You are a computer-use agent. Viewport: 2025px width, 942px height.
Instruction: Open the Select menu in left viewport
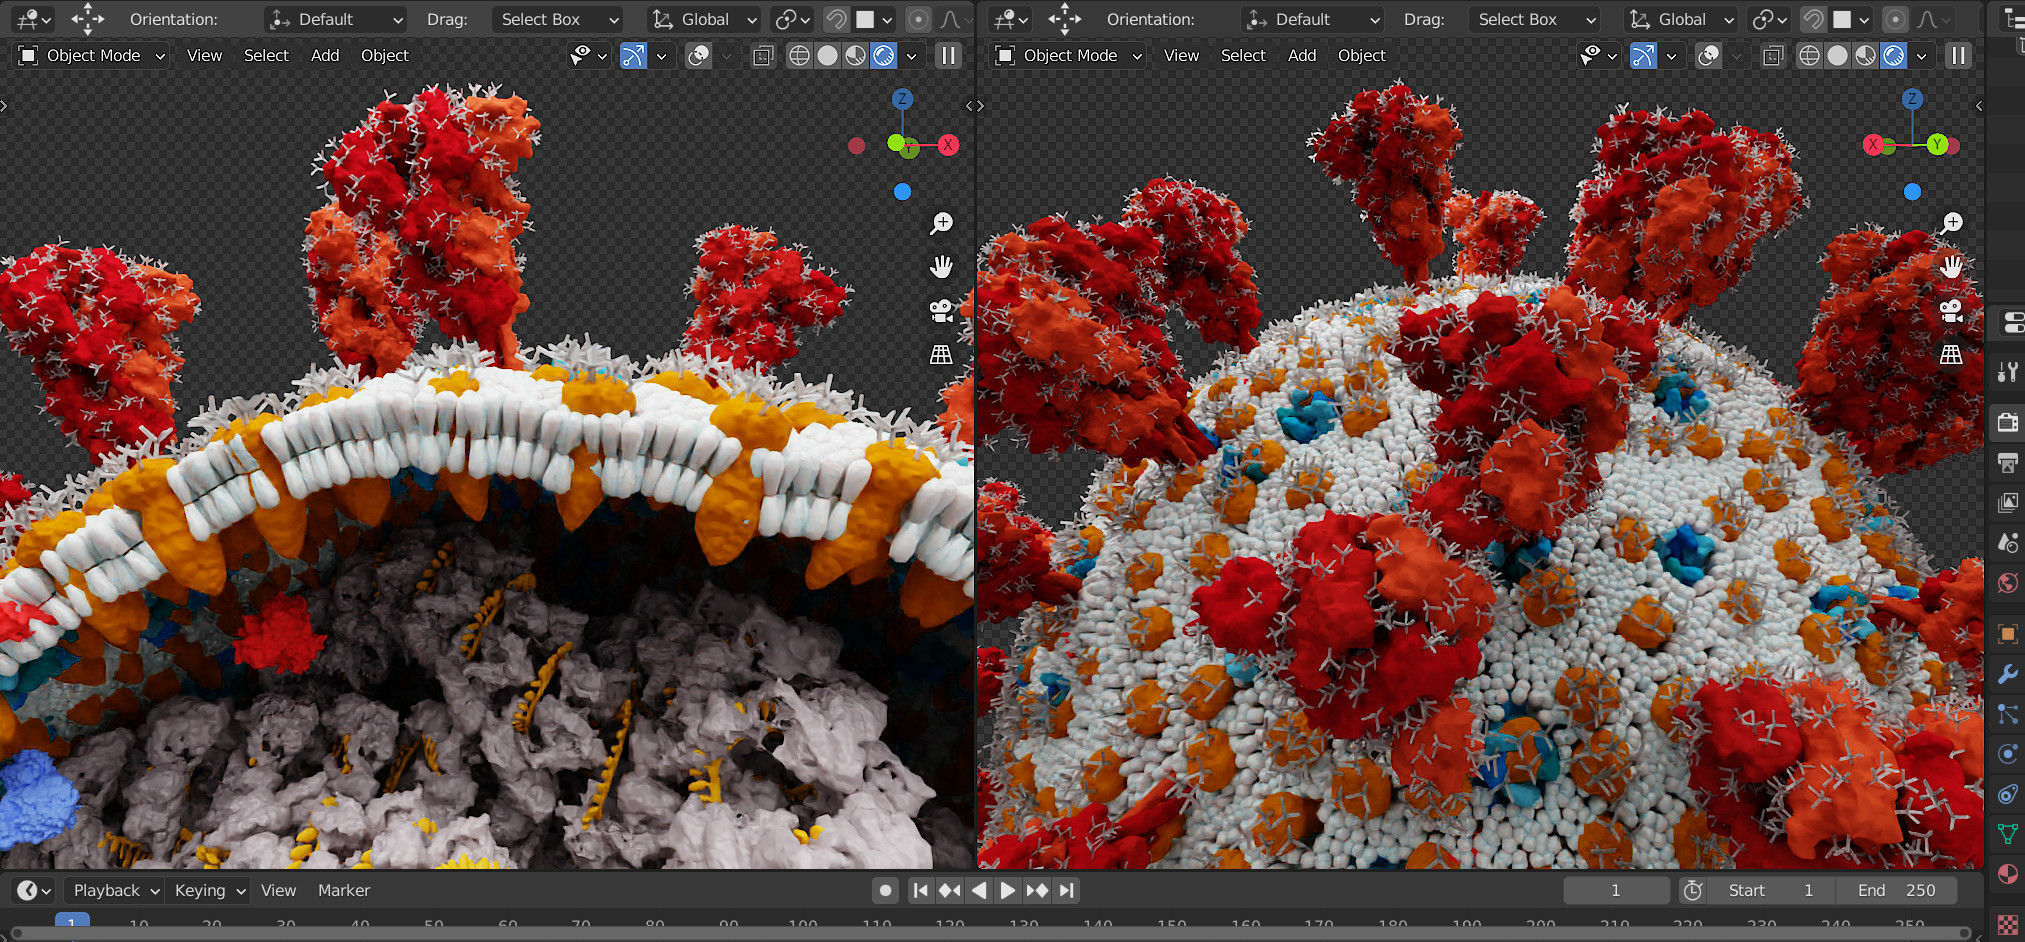[x=266, y=56]
